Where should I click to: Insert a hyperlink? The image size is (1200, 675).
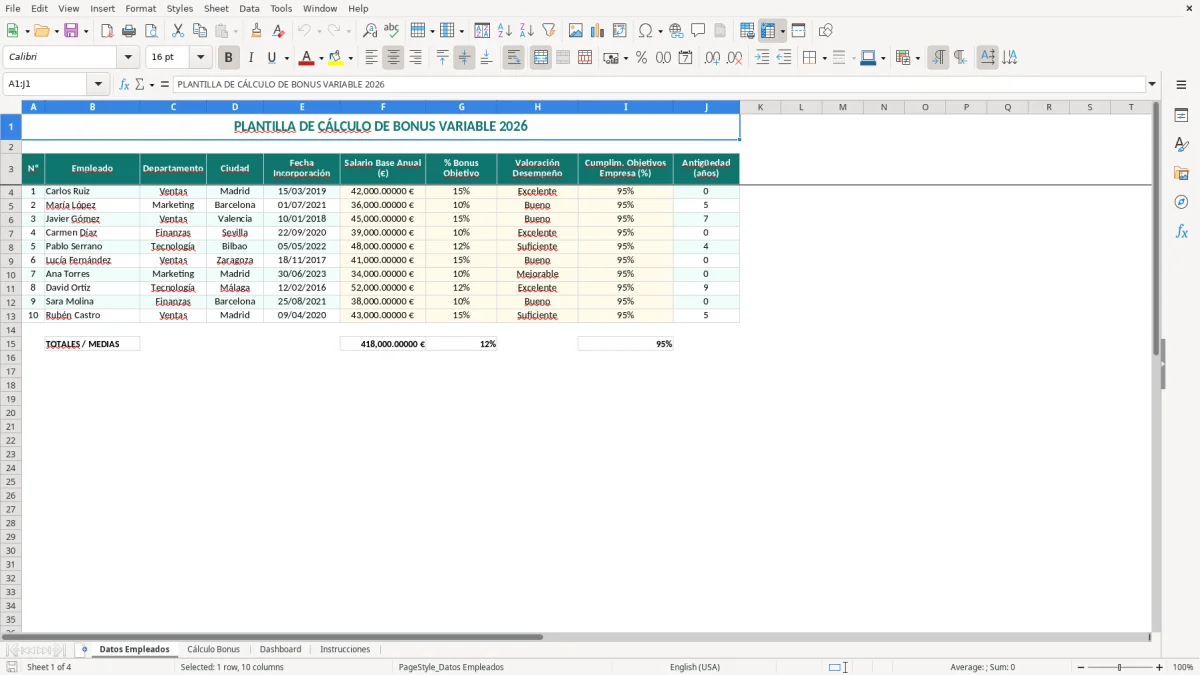click(677, 31)
